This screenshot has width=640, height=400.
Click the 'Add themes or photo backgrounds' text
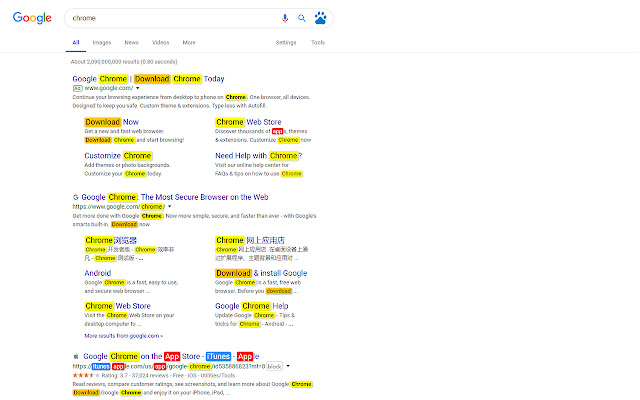coord(127,165)
